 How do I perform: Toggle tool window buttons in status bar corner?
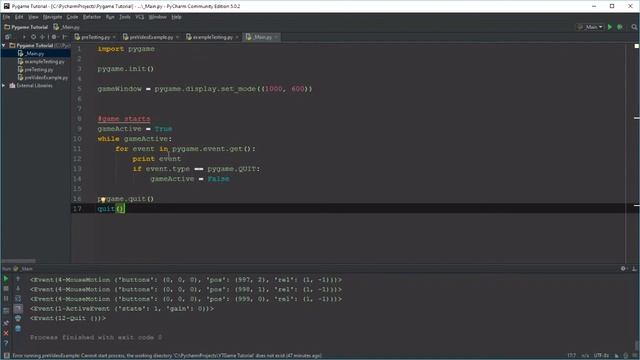click(x=6, y=356)
